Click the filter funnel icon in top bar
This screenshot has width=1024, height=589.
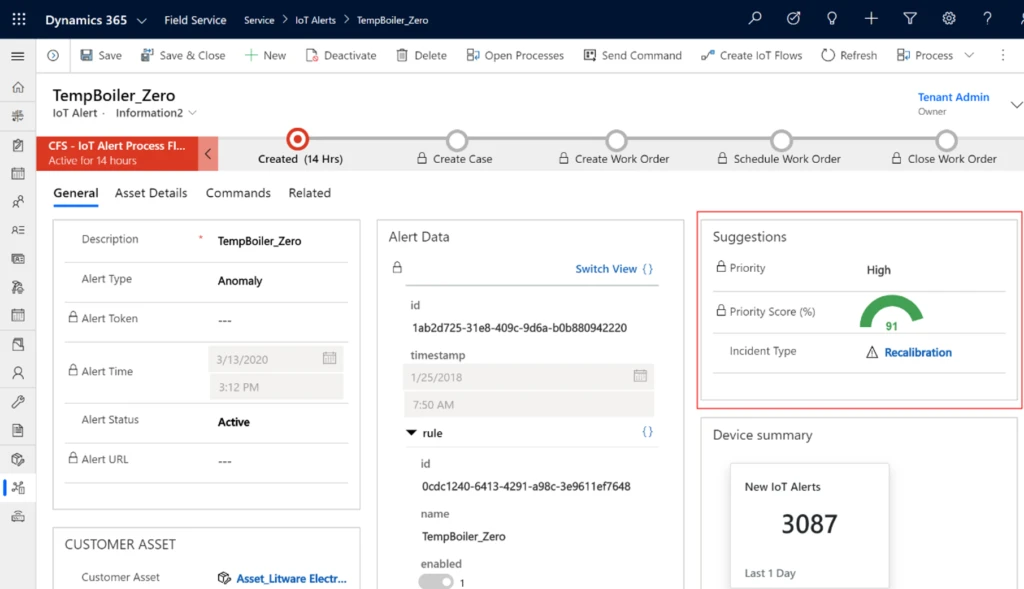coord(909,18)
